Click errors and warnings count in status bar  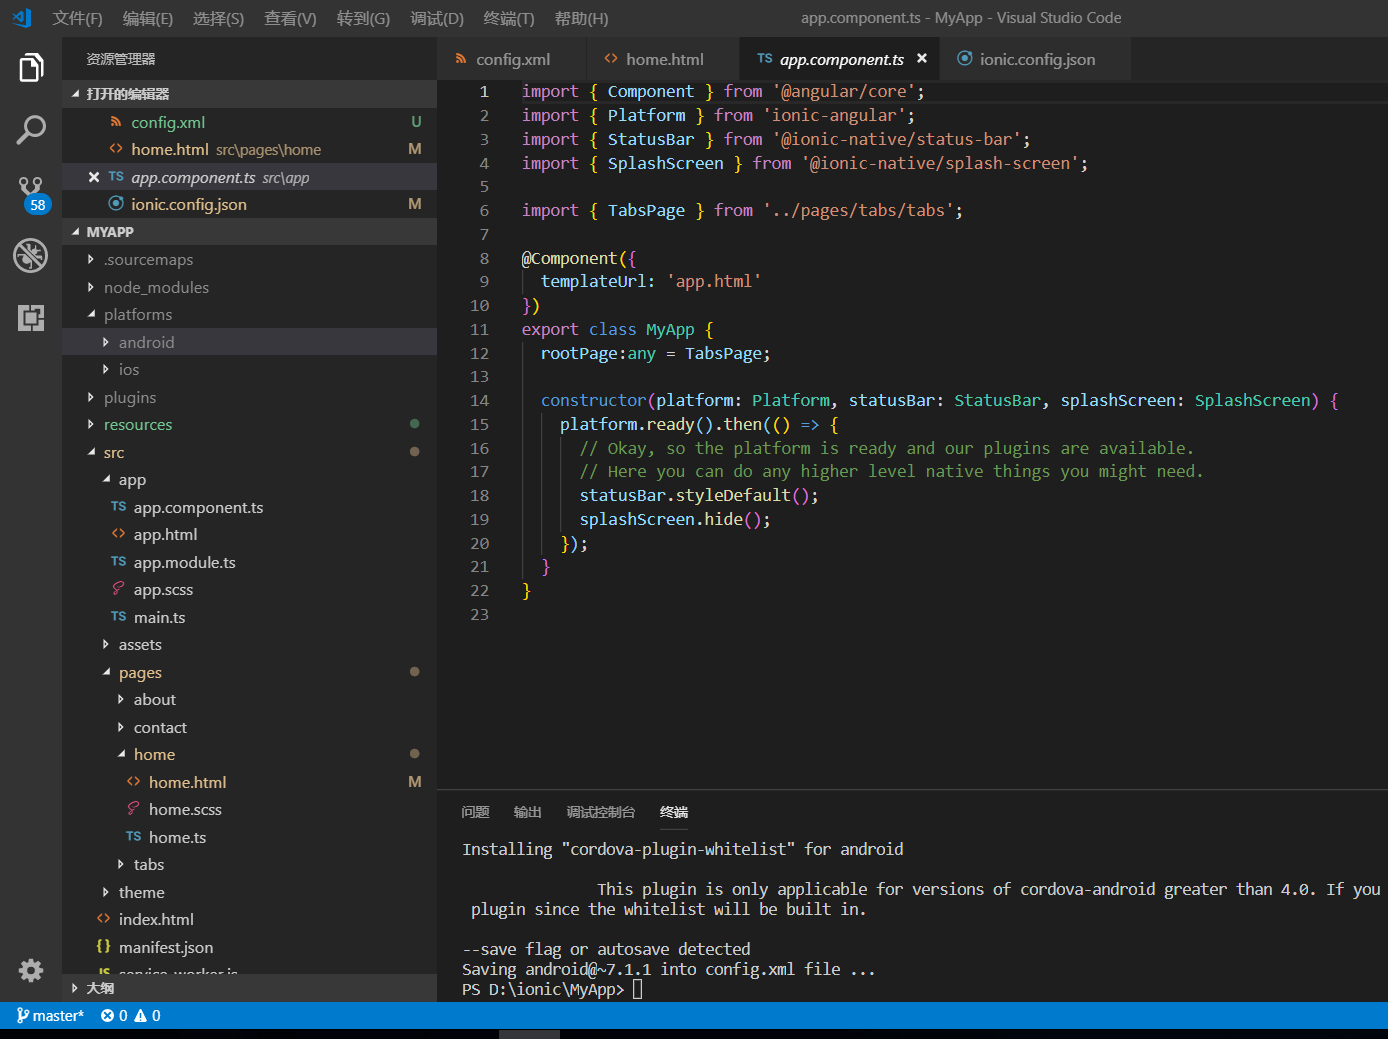point(130,1016)
